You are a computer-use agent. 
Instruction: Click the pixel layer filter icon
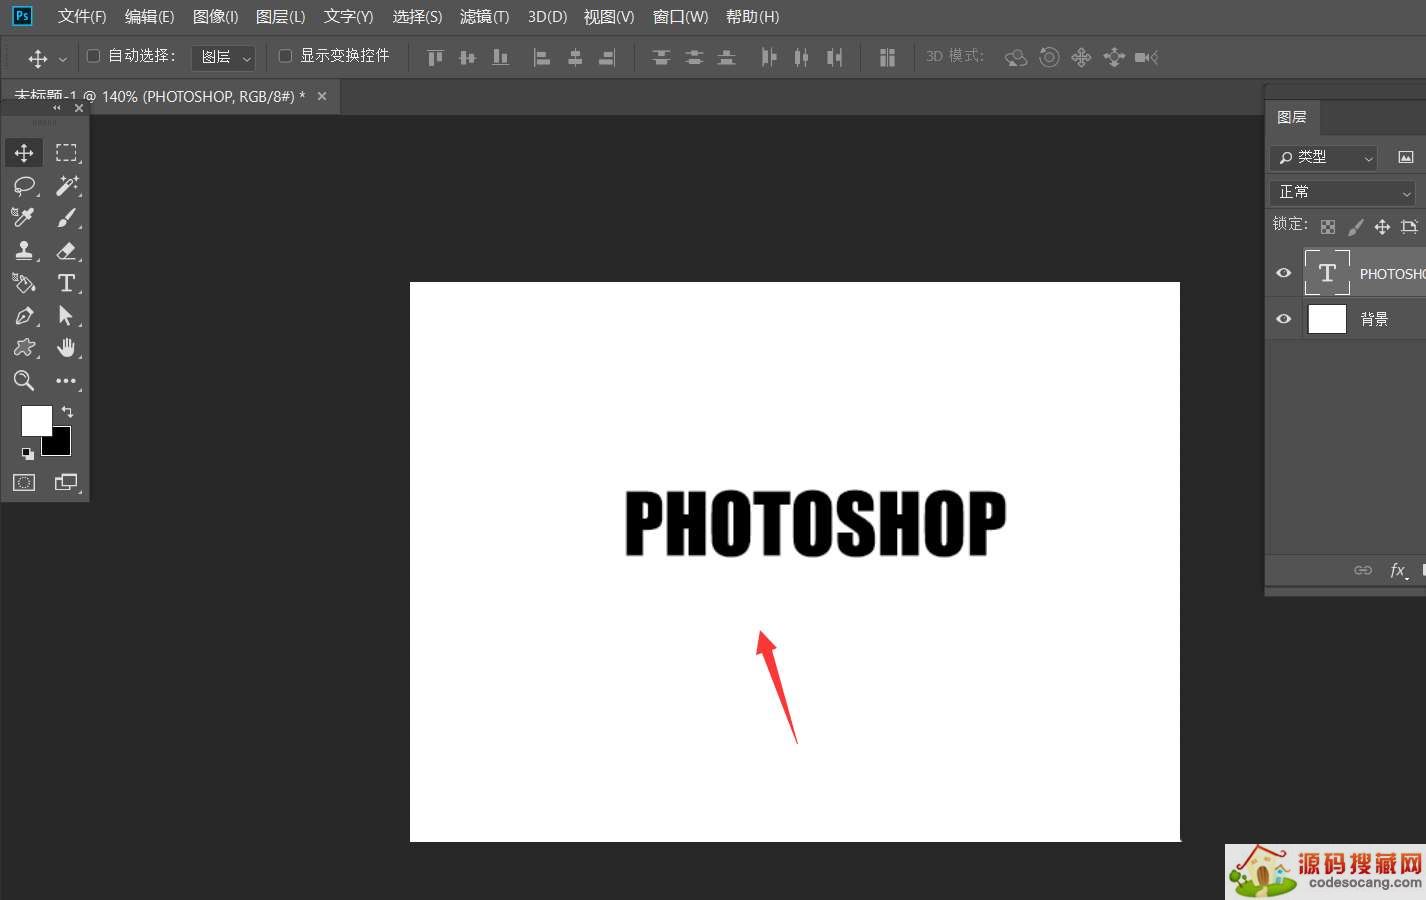point(1406,158)
